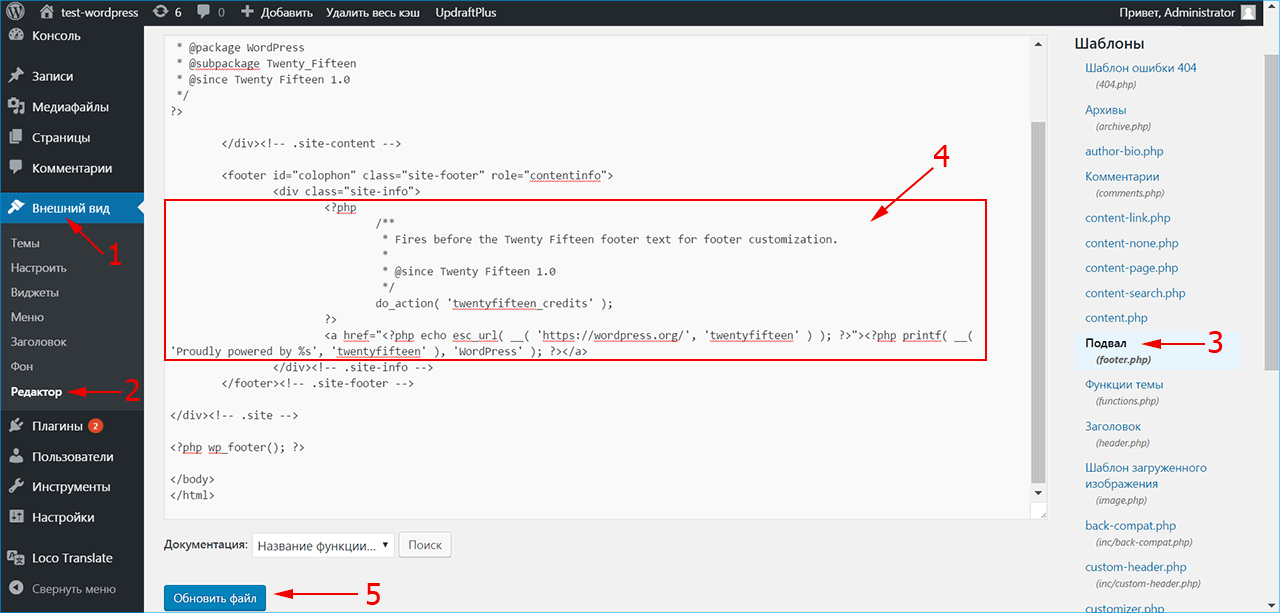
Task: Open the updates counter icon showing 6
Action: (x=161, y=13)
